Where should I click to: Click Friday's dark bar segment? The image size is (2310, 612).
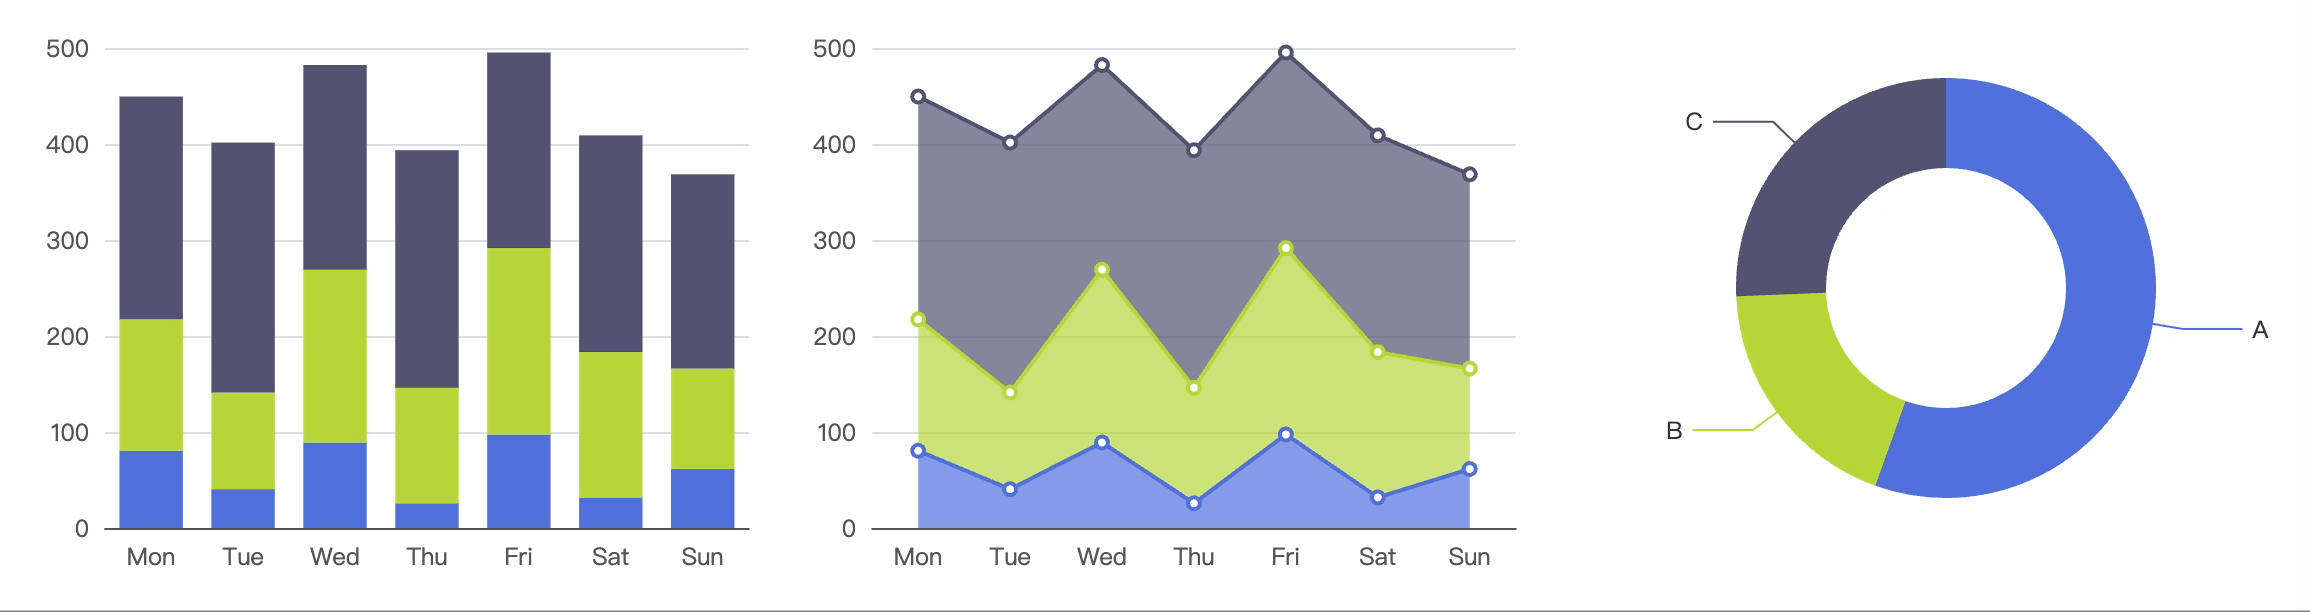click(x=518, y=150)
